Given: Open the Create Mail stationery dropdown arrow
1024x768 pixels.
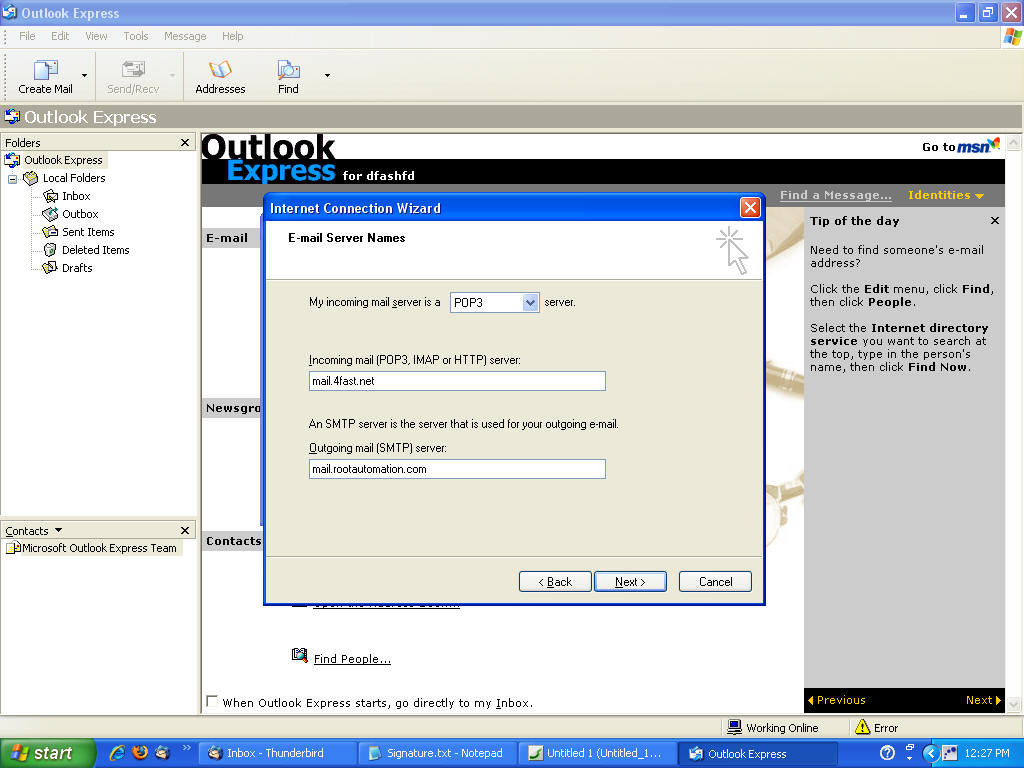Looking at the screenshot, I should (x=84, y=76).
